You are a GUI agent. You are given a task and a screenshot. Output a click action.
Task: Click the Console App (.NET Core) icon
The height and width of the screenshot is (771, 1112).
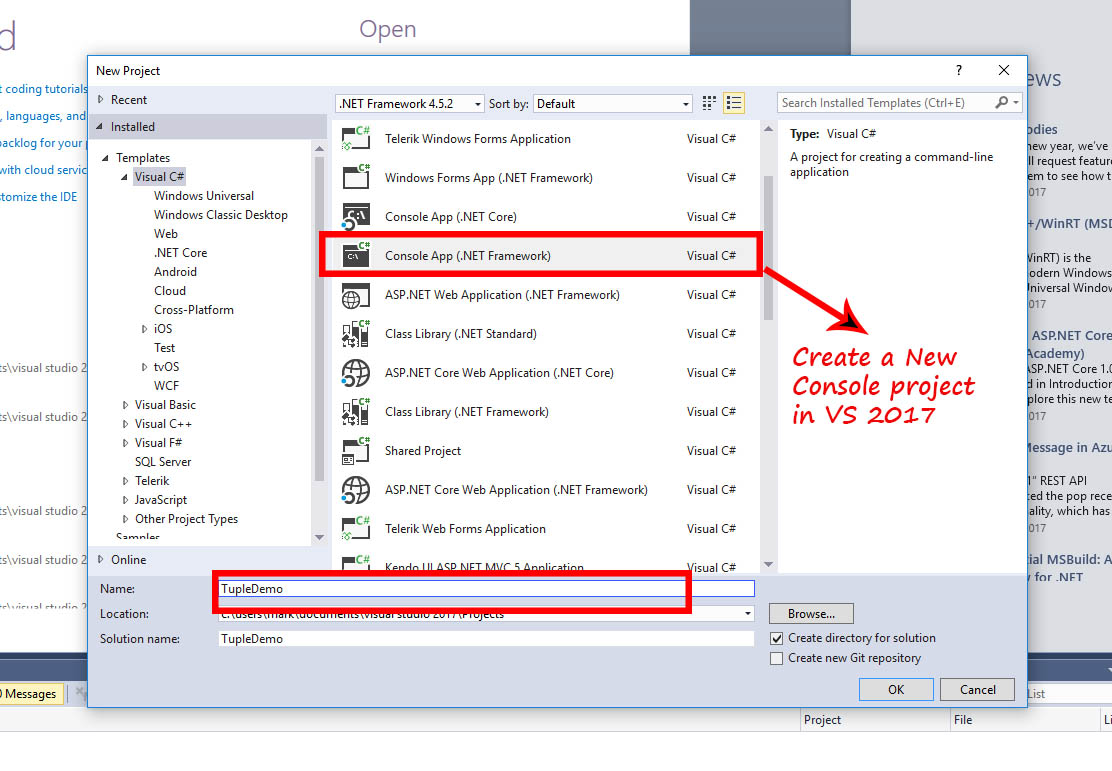pos(356,216)
